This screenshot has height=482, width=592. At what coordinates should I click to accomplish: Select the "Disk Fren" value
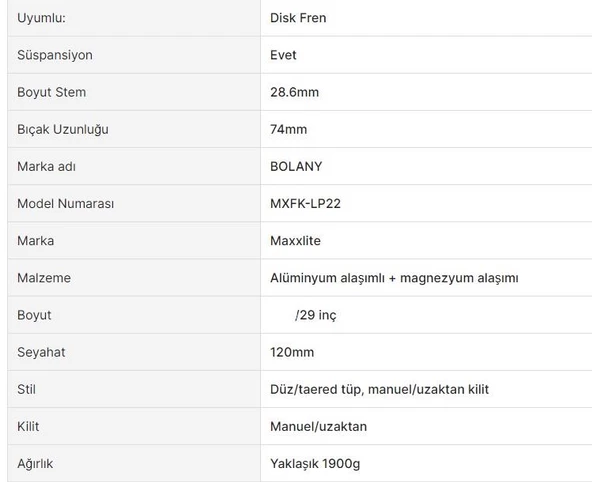coord(298,18)
